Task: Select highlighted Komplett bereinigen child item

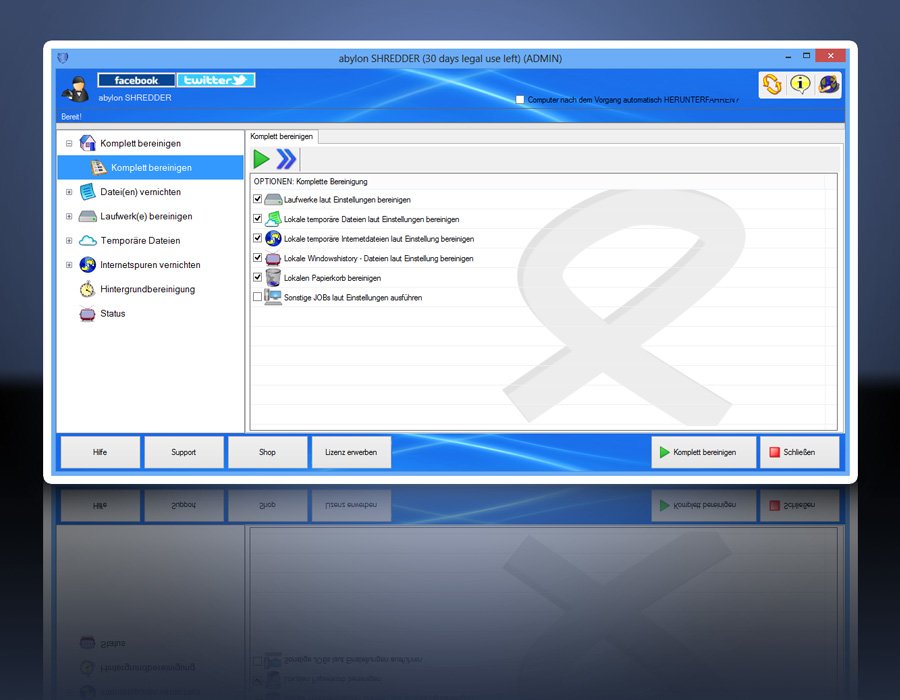Action: click(150, 168)
